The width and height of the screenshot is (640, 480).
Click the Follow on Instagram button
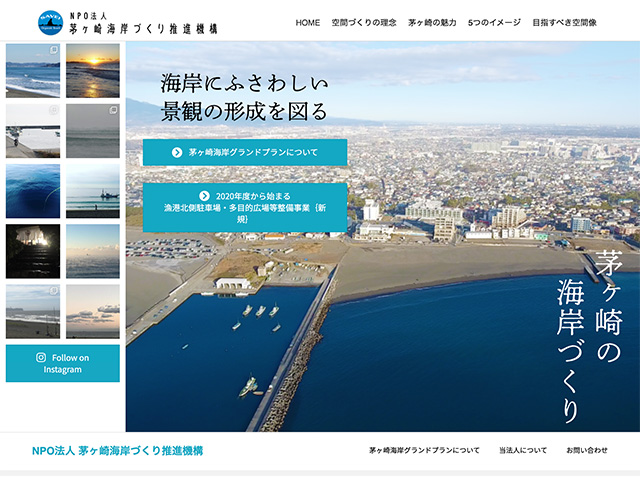[x=63, y=363]
